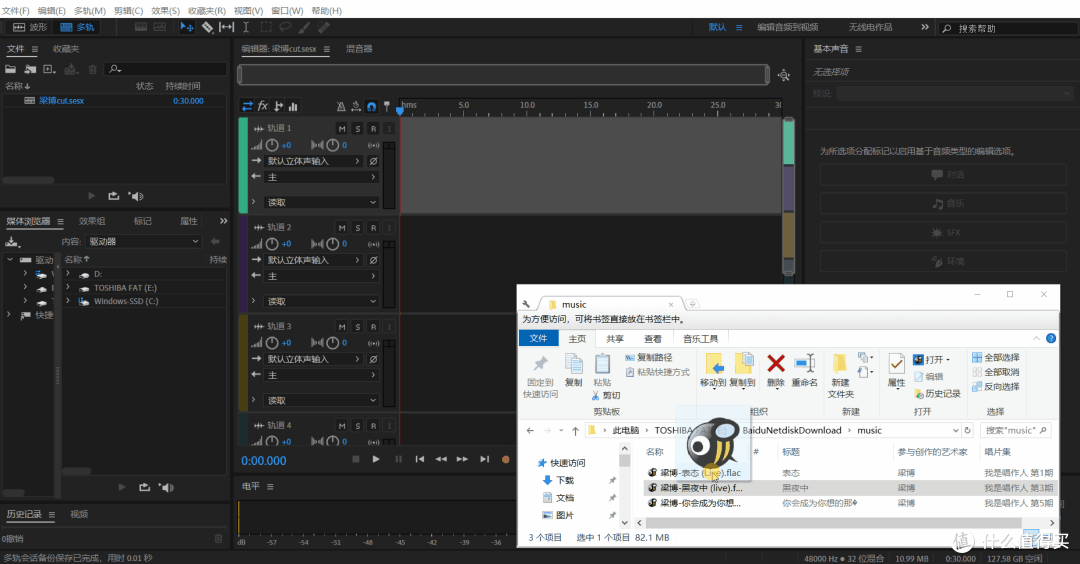Viewport: 1080px width, 564px height.
Task: Click 属性 properties button in Explorer
Action: [896, 371]
